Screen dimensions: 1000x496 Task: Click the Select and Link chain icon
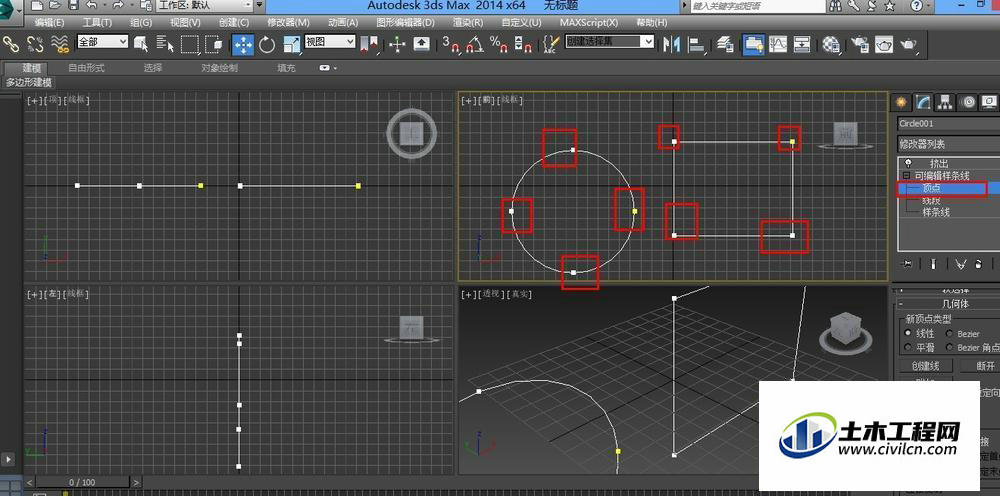pos(11,43)
